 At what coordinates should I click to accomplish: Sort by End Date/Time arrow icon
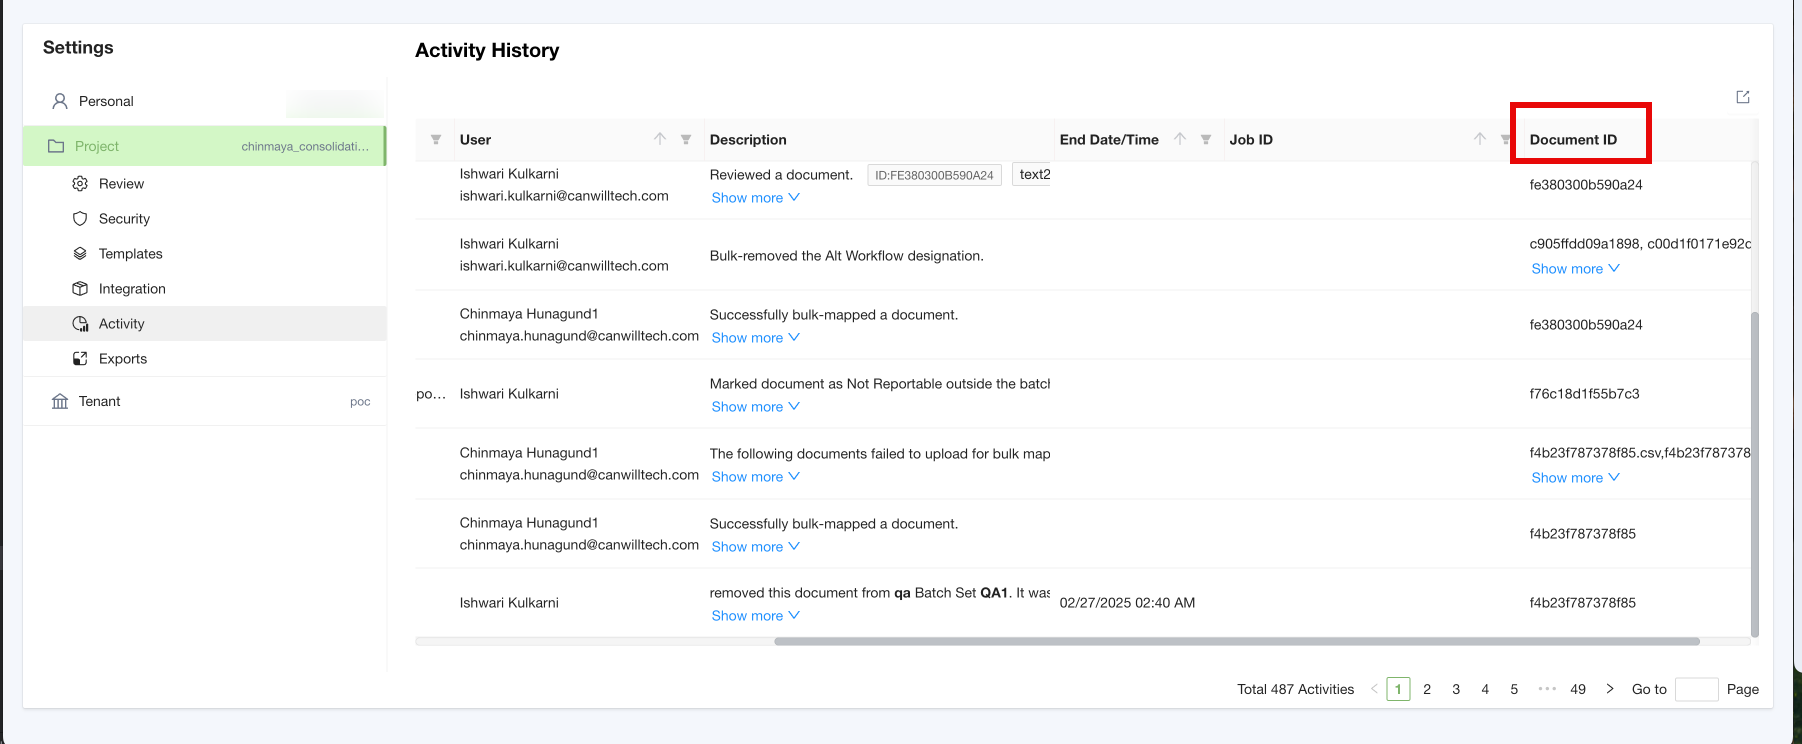click(x=1180, y=139)
